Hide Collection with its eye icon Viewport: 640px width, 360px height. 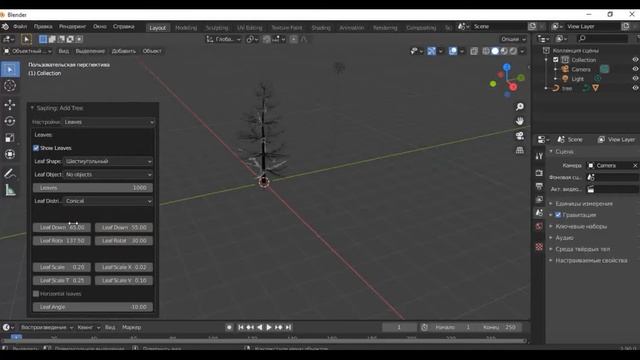point(635,60)
